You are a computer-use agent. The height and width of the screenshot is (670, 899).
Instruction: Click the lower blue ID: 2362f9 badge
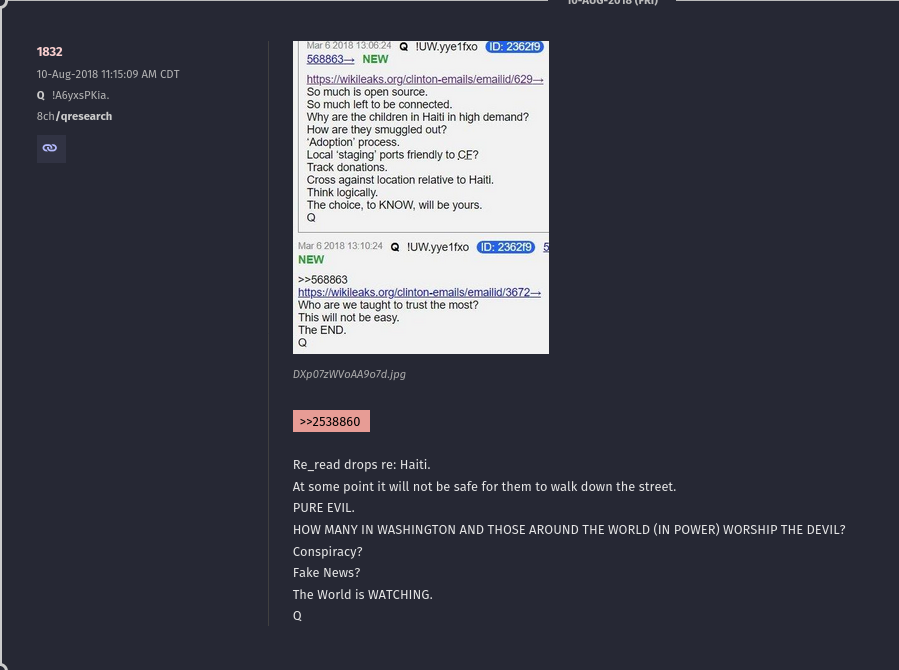506,247
